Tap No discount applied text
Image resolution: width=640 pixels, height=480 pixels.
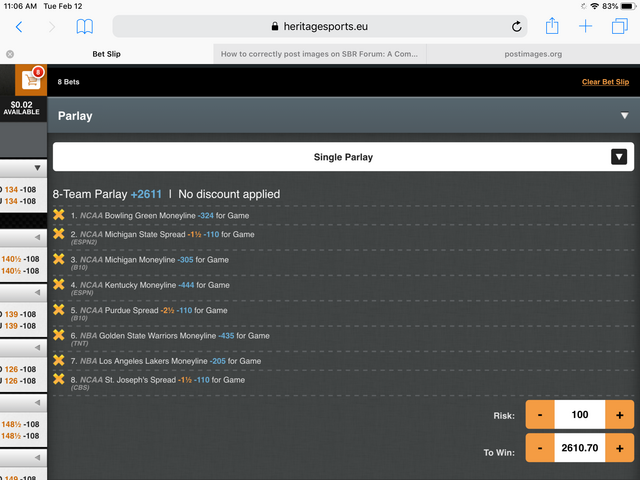(x=229, y=194)
